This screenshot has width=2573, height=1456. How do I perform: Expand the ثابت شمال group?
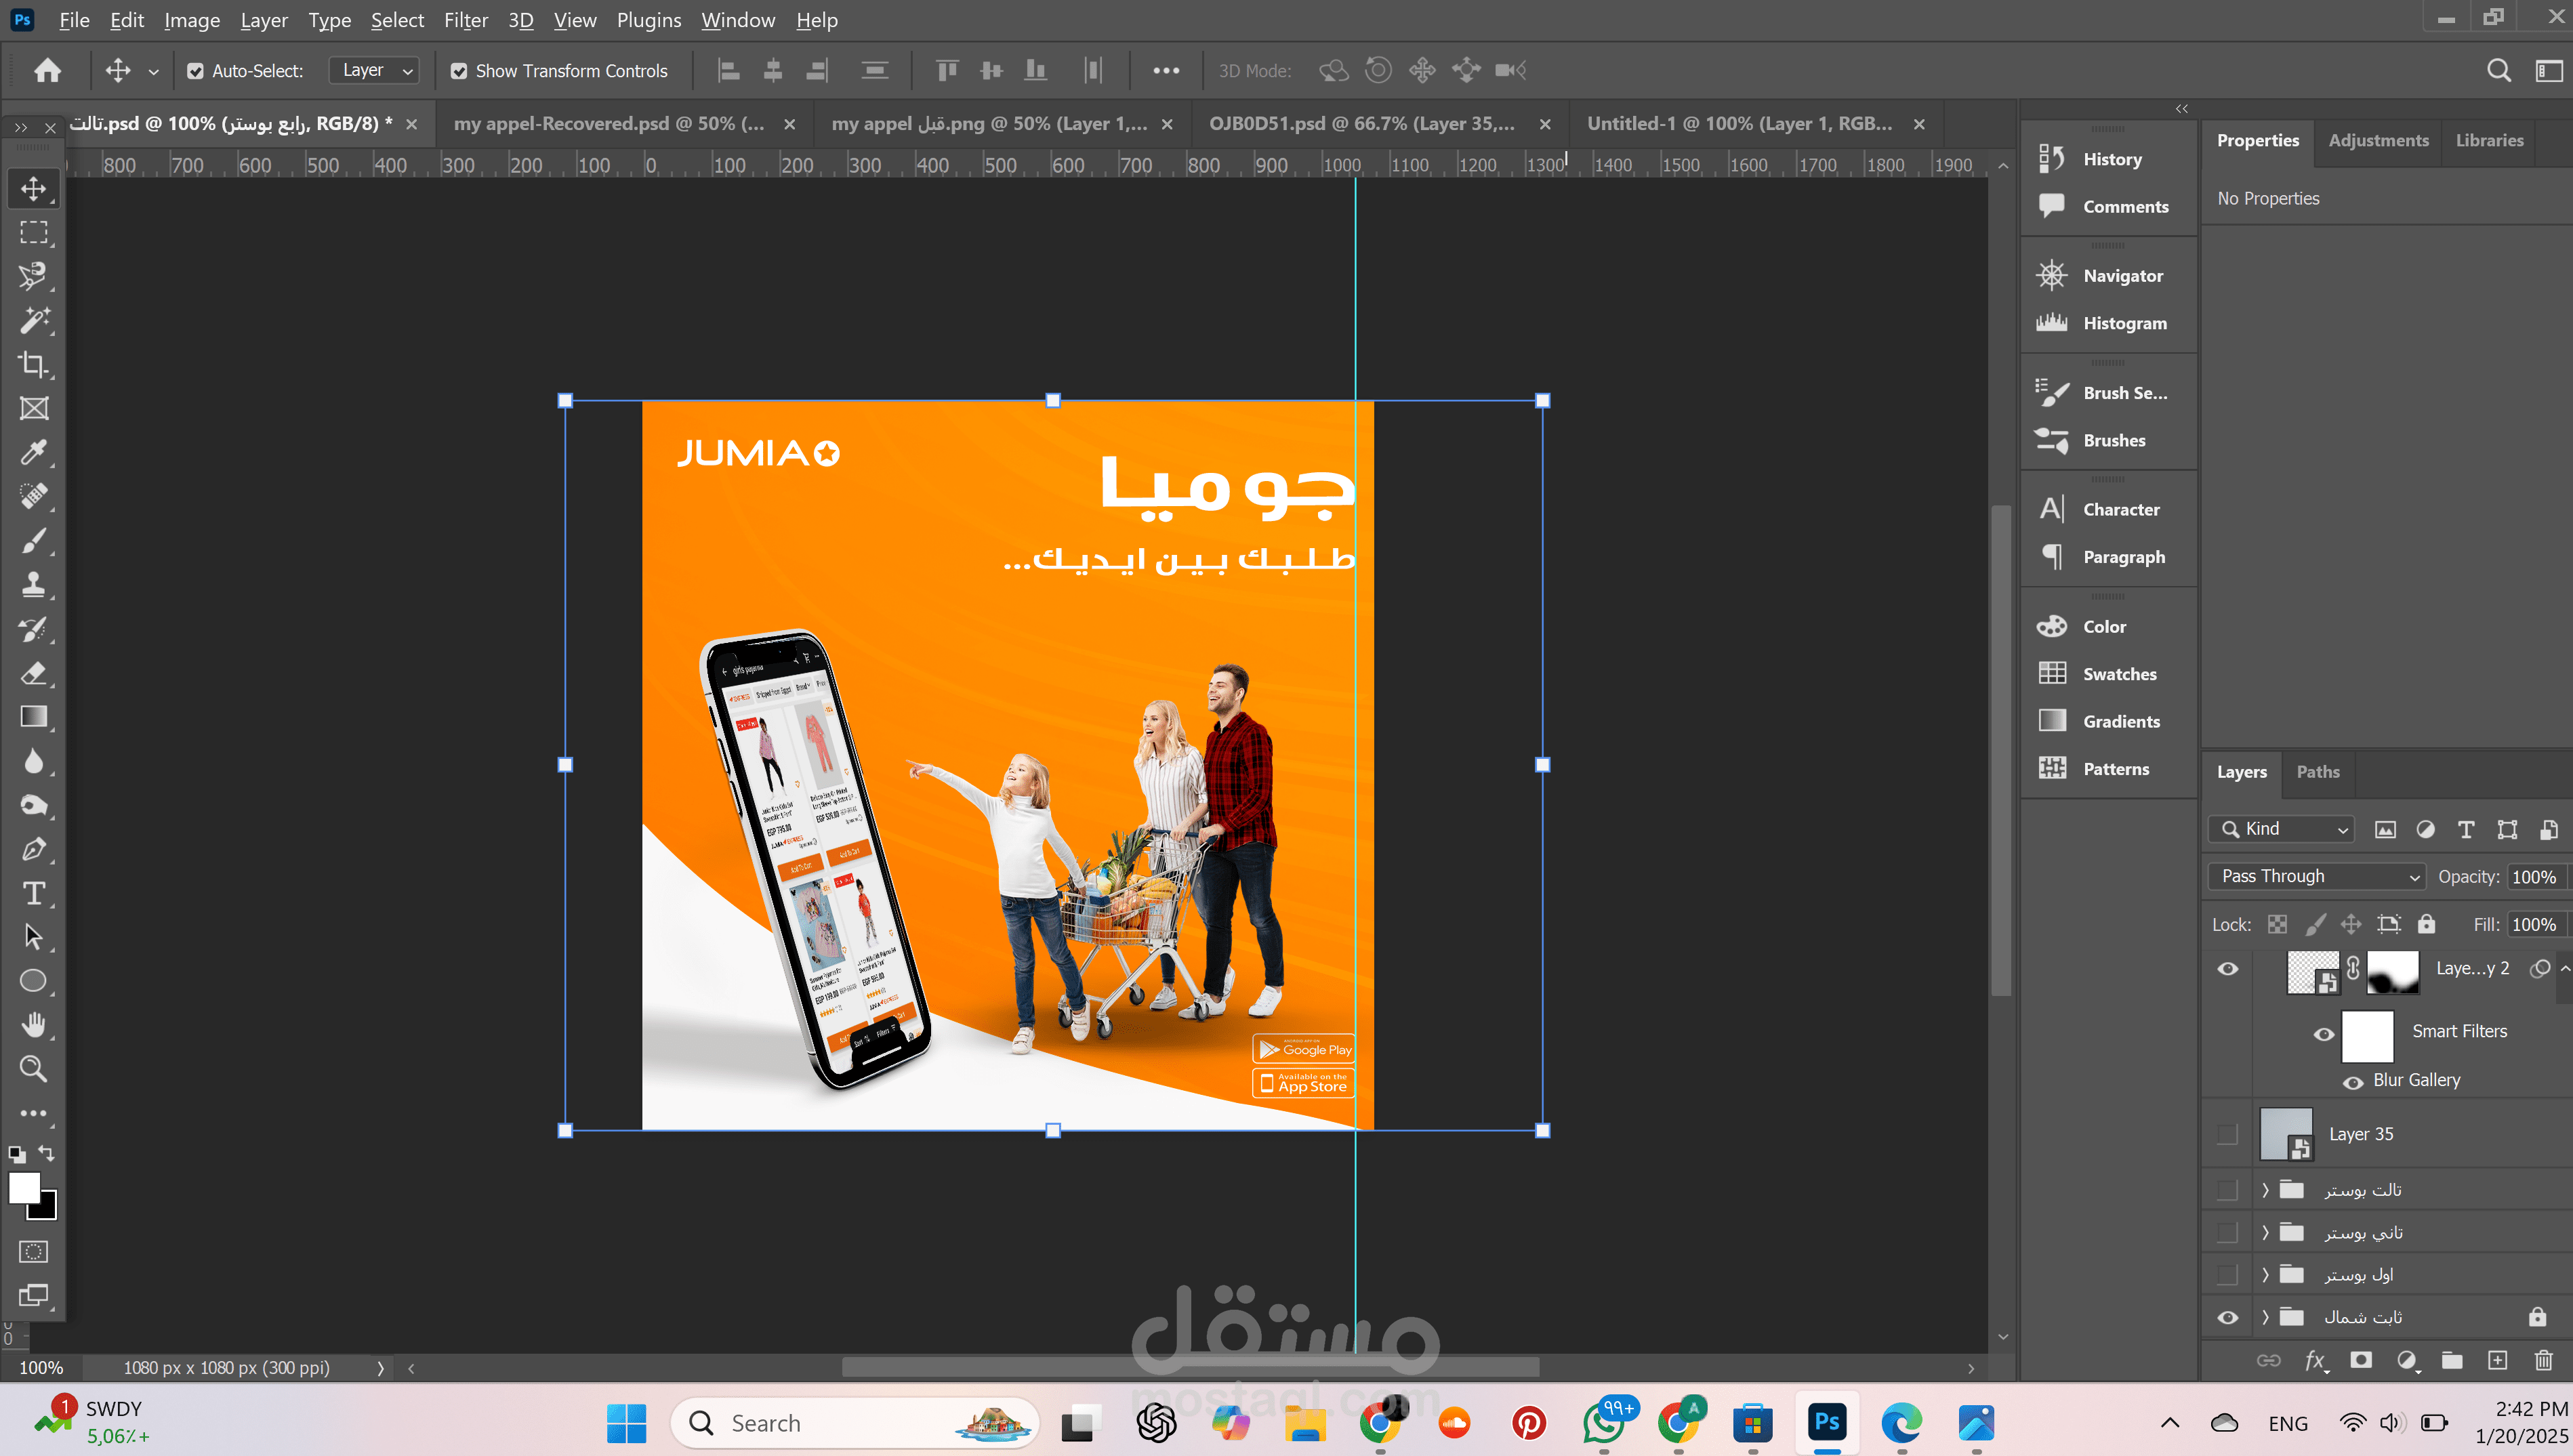pos(2265,1318)
